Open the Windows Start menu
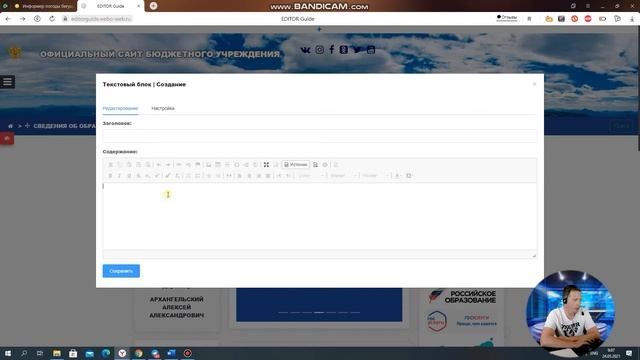Viewport: 640px width, 360px height. click(7, 353)
